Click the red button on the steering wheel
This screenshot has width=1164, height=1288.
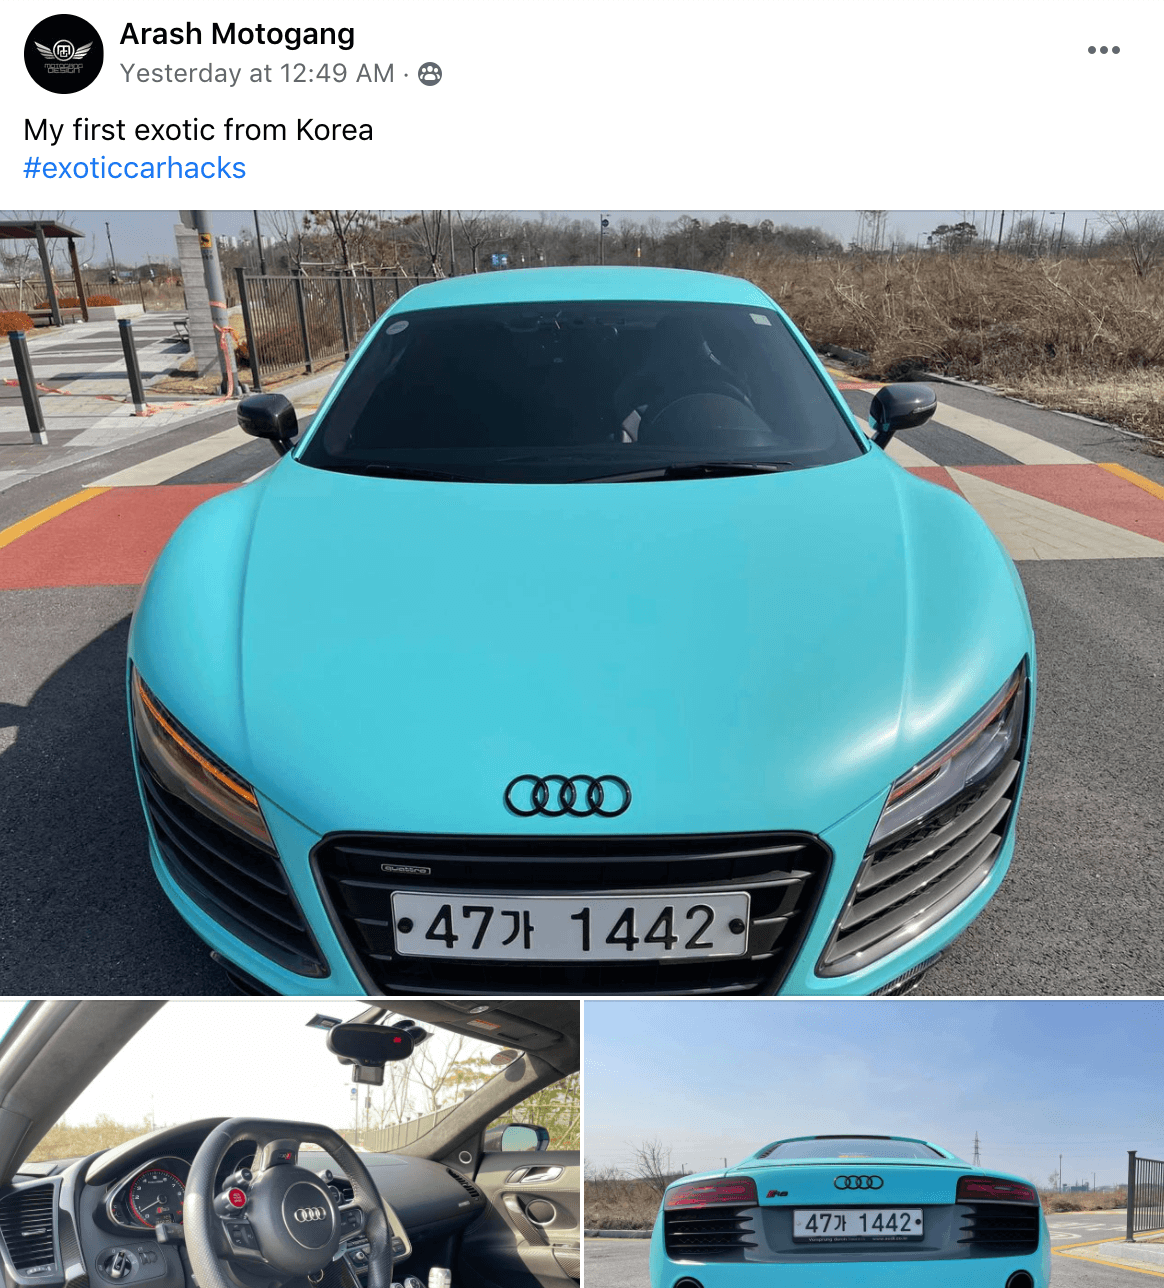coord(238,1197)
